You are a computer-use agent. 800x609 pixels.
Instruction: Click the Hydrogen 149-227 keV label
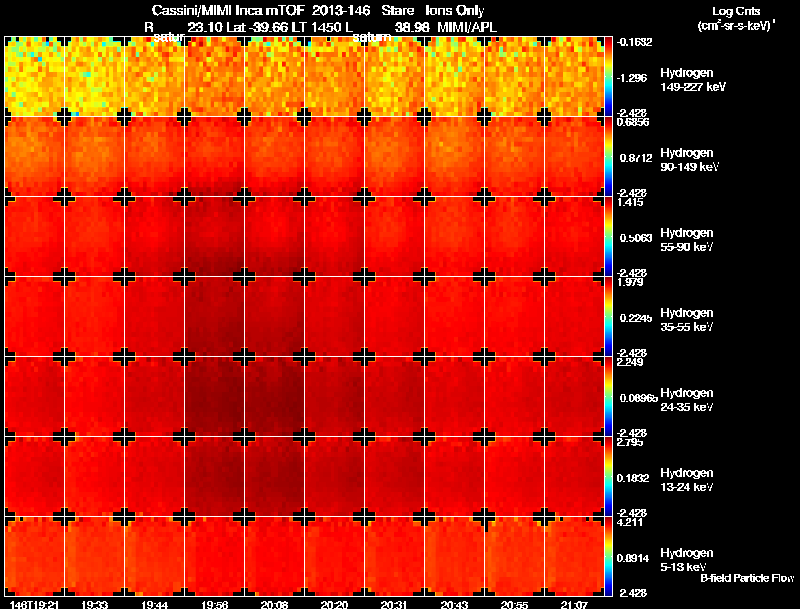point(692,80)
